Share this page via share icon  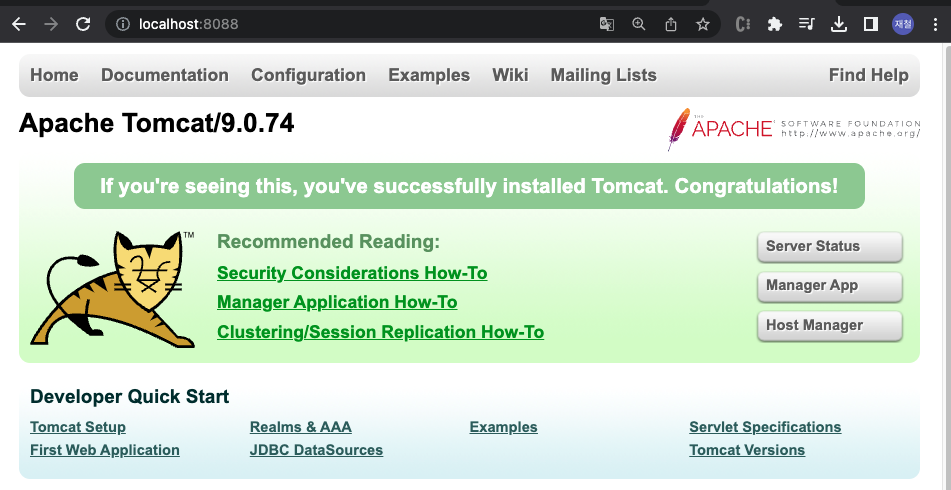pyautogui.click(x=671, y=24)
